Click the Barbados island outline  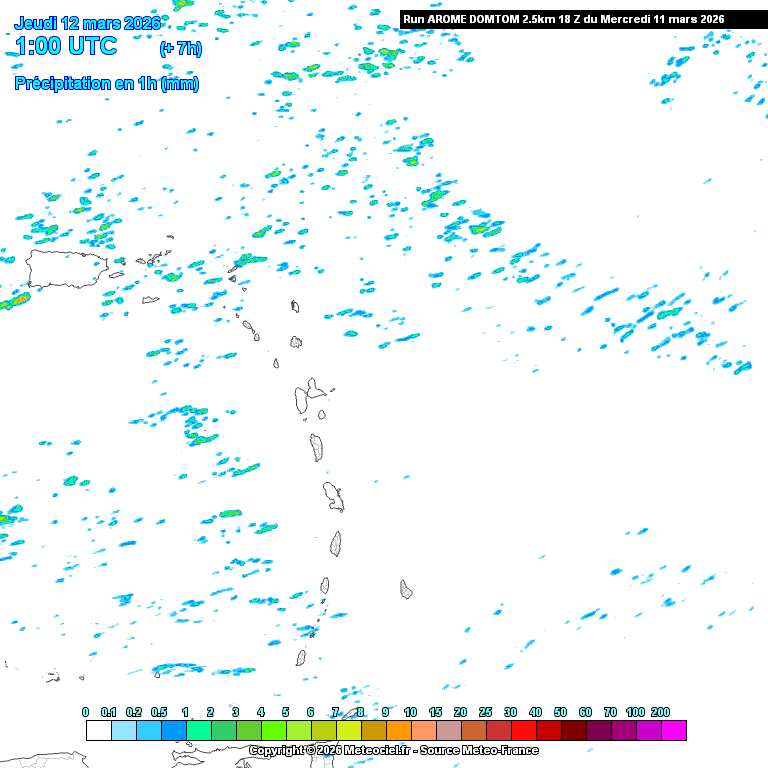point(406,589)
